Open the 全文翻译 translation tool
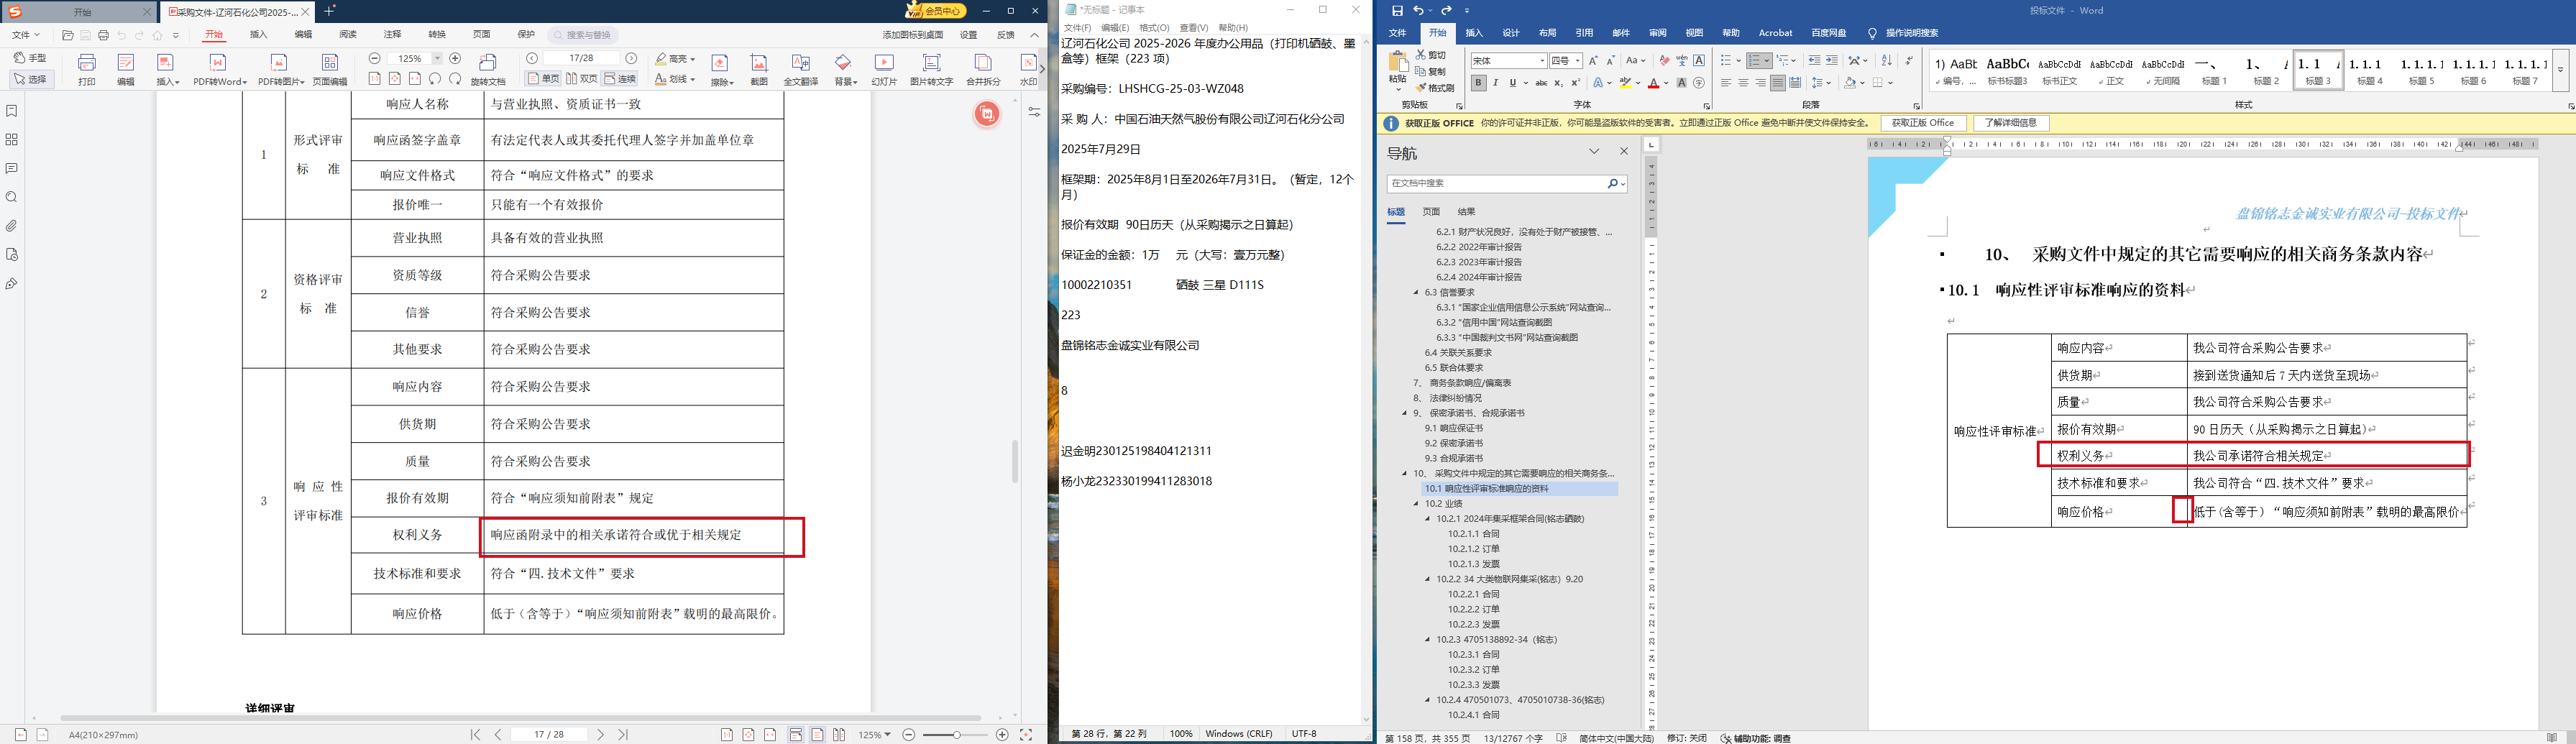This screenshot has width=2576, height=744. pyautogui.click(x=800, y=68)
